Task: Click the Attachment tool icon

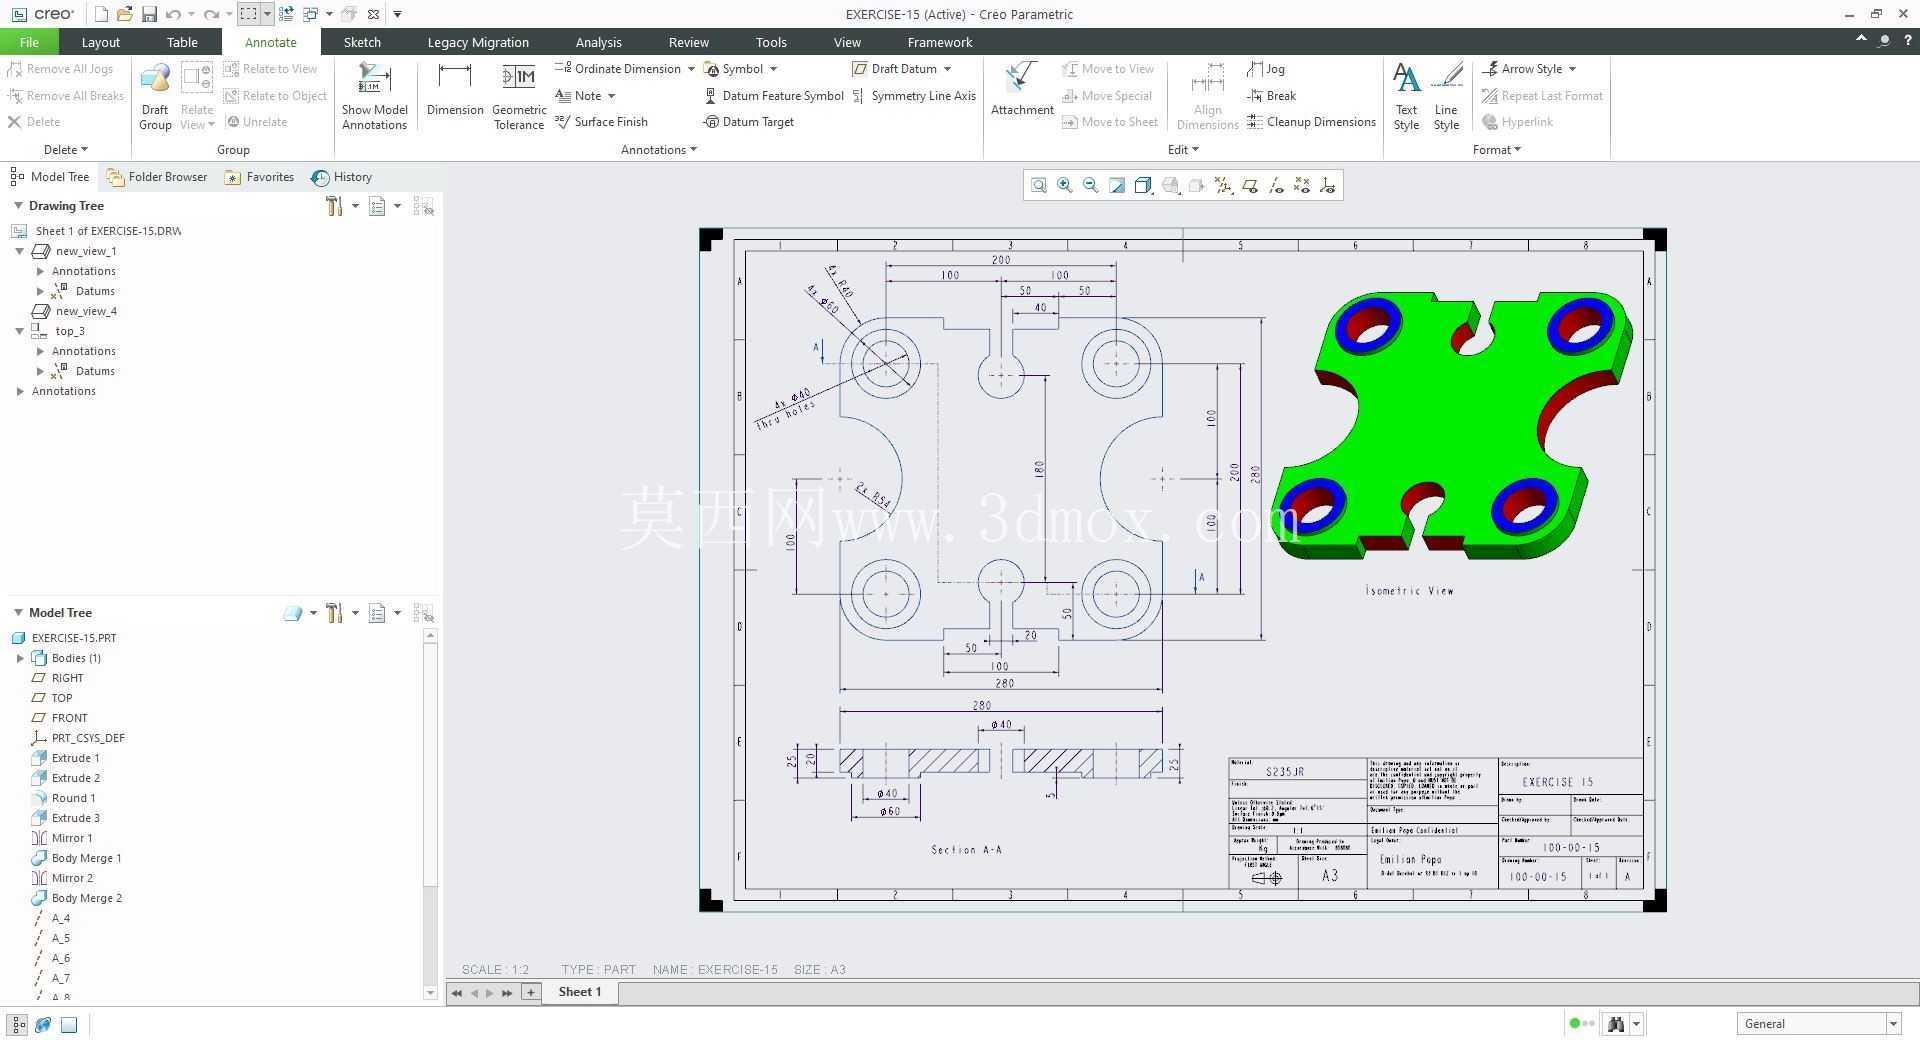Action: (x=1022, y=90)
